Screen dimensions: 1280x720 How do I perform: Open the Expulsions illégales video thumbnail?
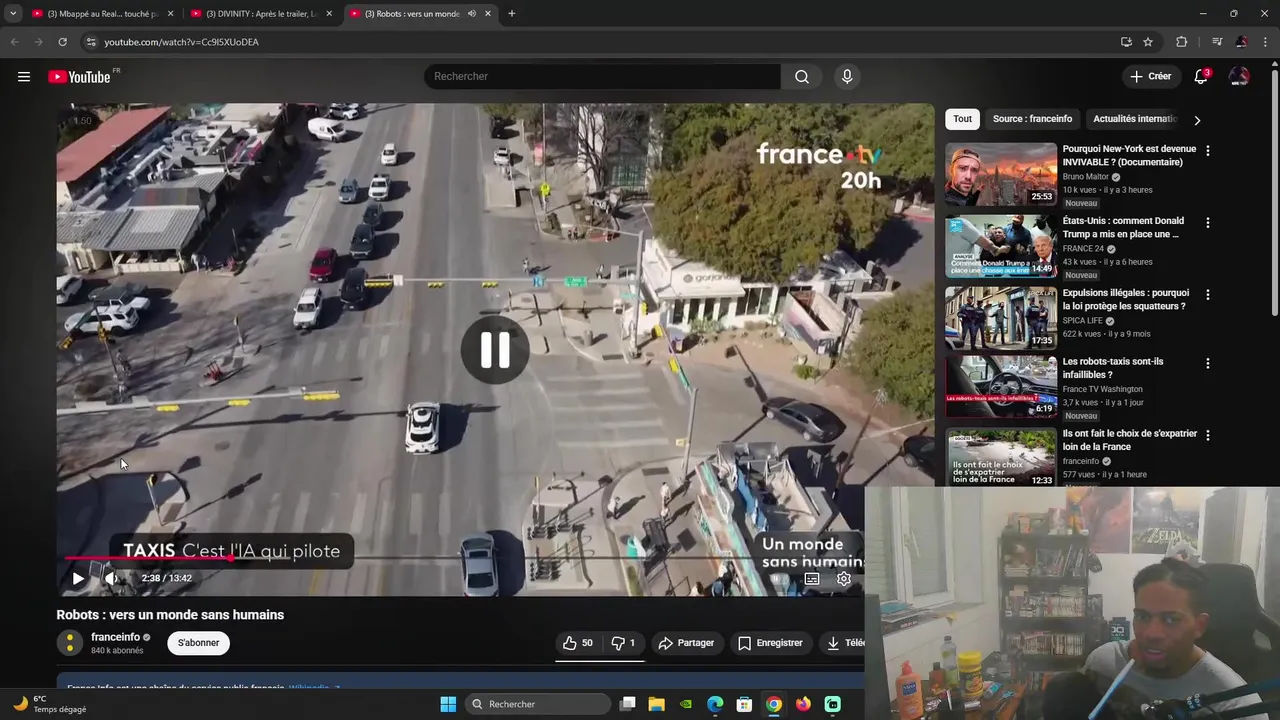[x=1001, y=318]
